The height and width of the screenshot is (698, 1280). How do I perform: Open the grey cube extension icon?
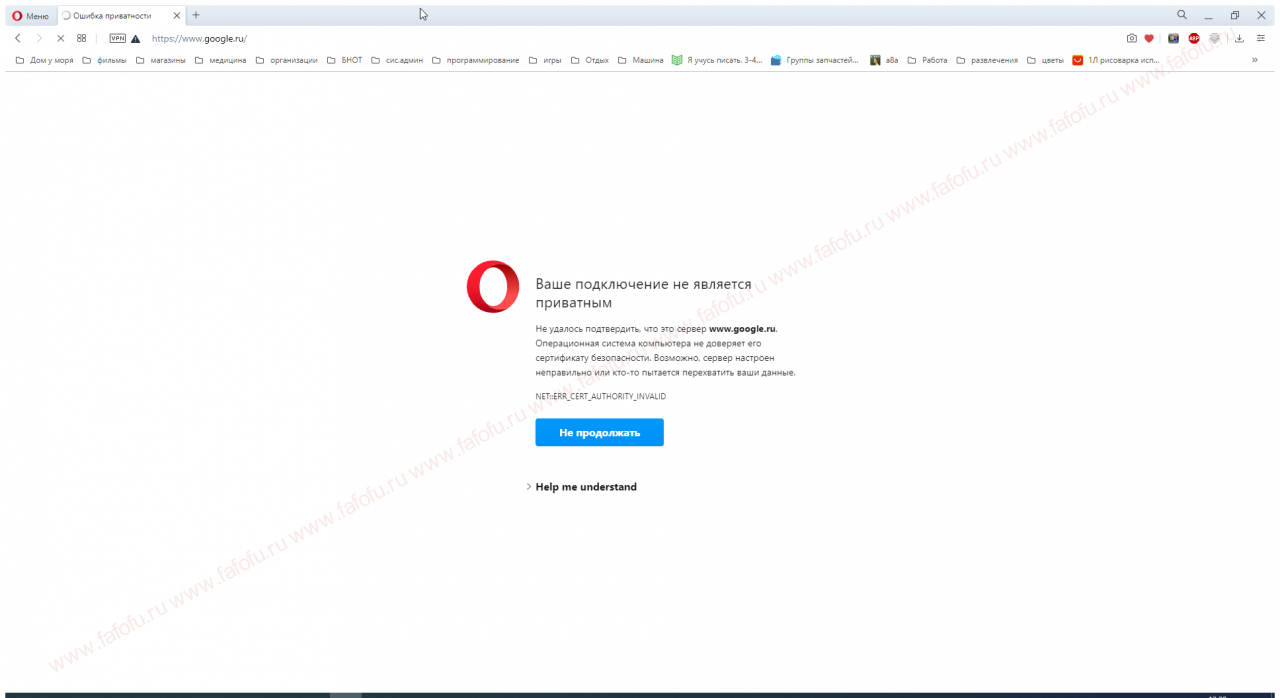[1215, 38]
